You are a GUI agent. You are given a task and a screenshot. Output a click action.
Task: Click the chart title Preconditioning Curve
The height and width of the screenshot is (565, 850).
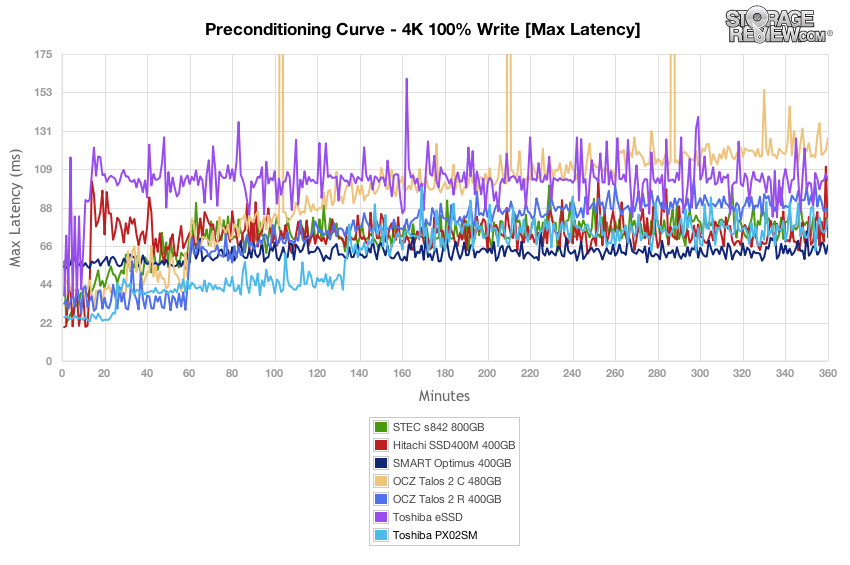click(x=422, y=29)
